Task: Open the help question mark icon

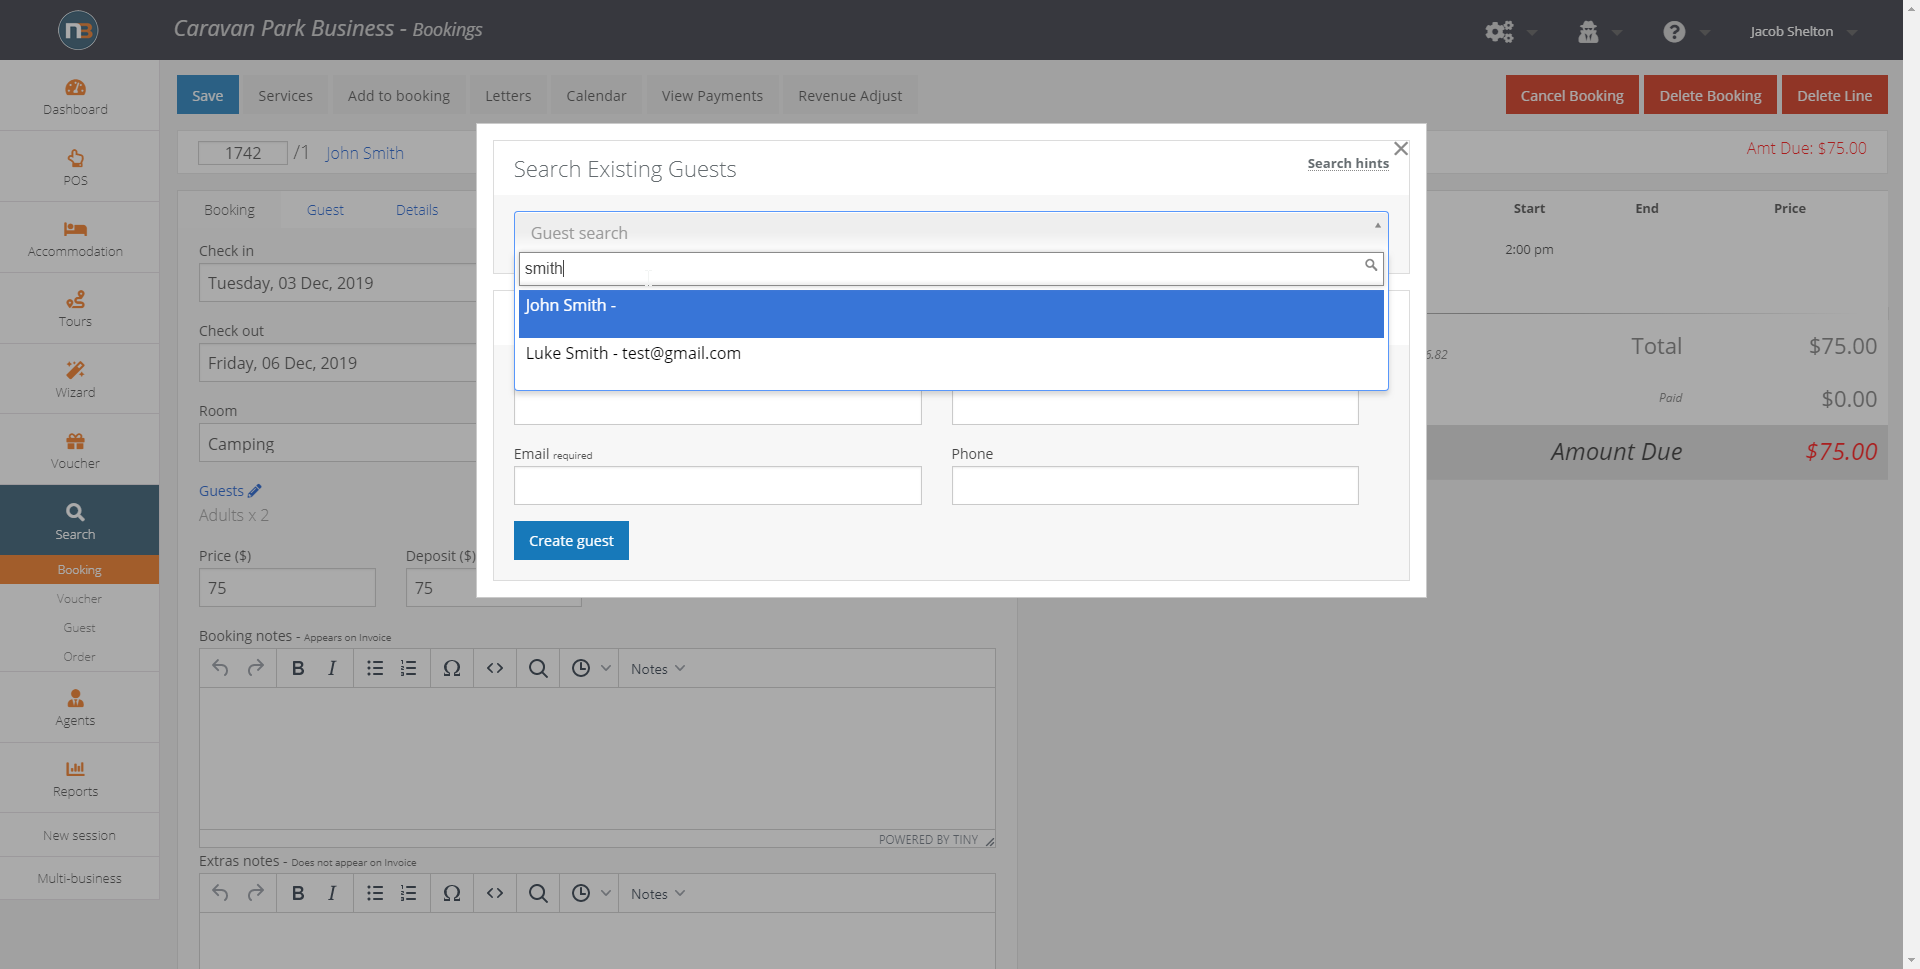Action: [1674, 32]
